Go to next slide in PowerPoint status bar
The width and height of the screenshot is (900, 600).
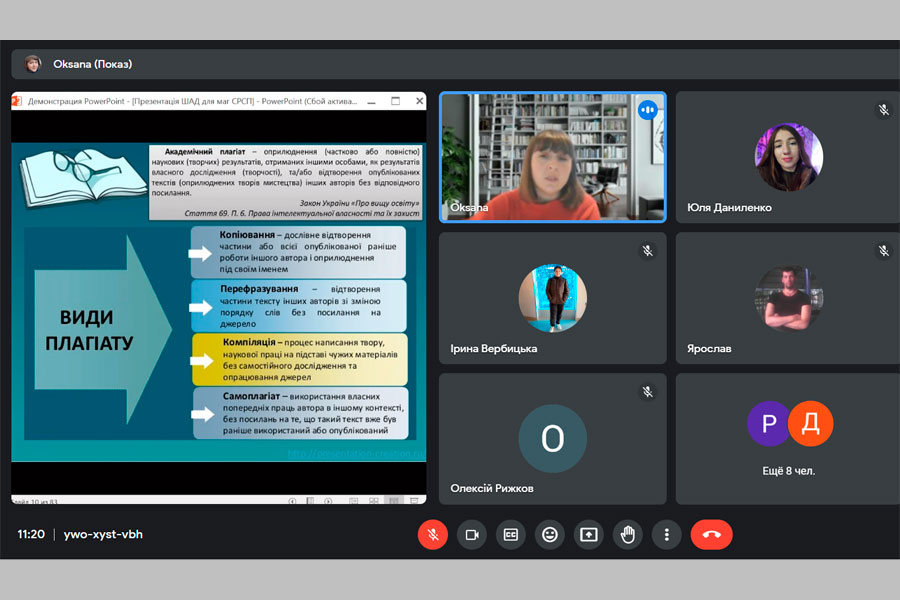[x=328, y=501]
